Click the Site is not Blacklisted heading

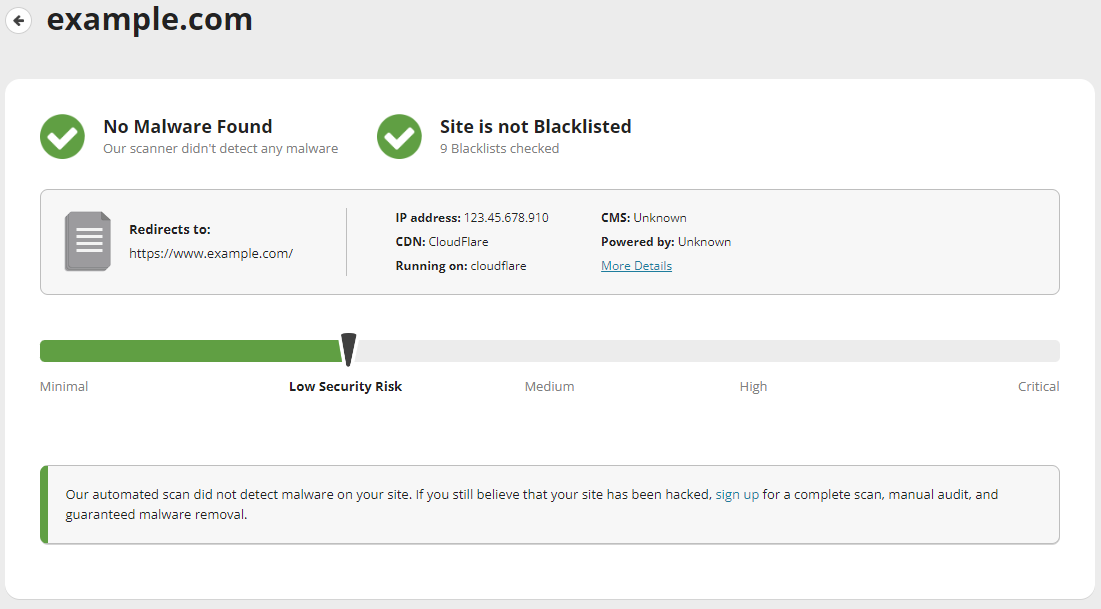tap(535, 126)
